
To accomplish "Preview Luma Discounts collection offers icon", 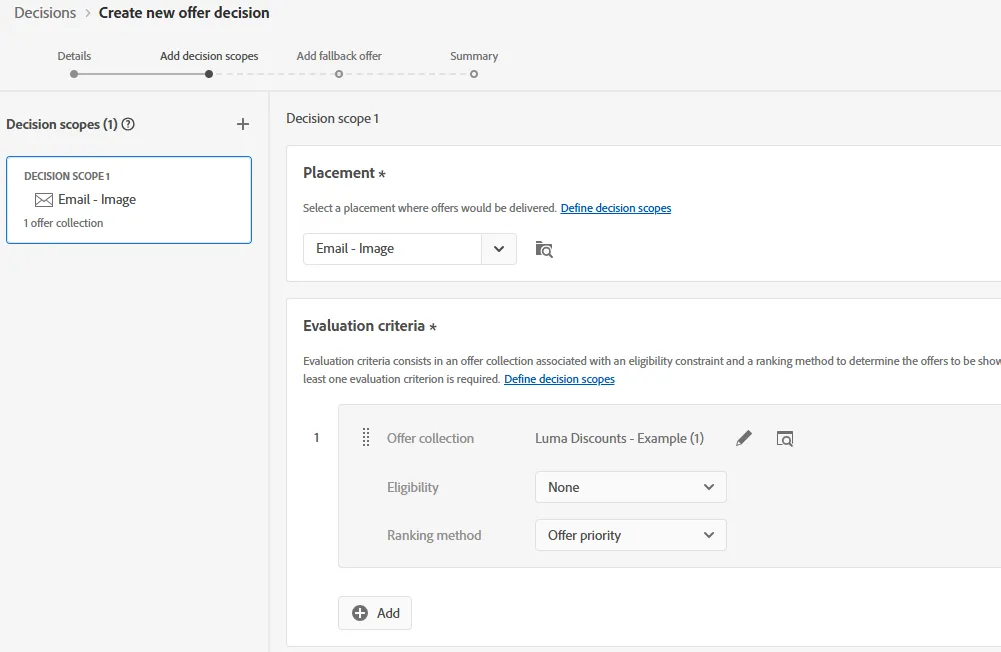I will pyautogui.click(x=785, y=439).
